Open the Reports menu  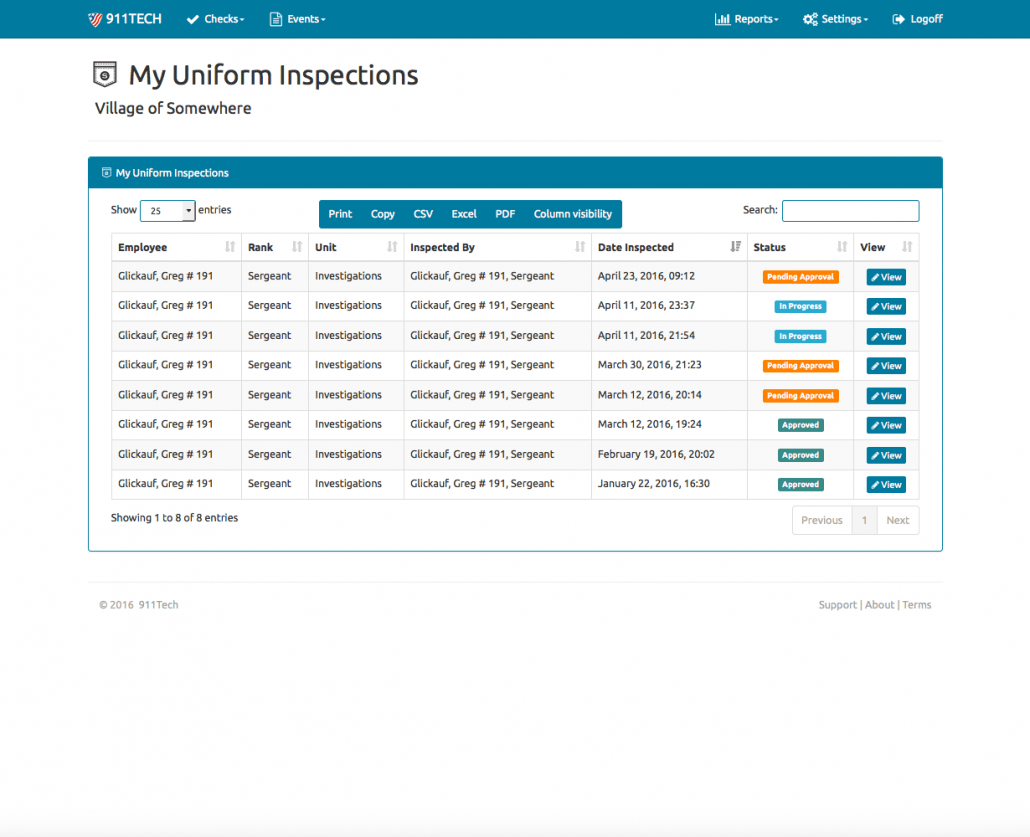click(747, 18)
